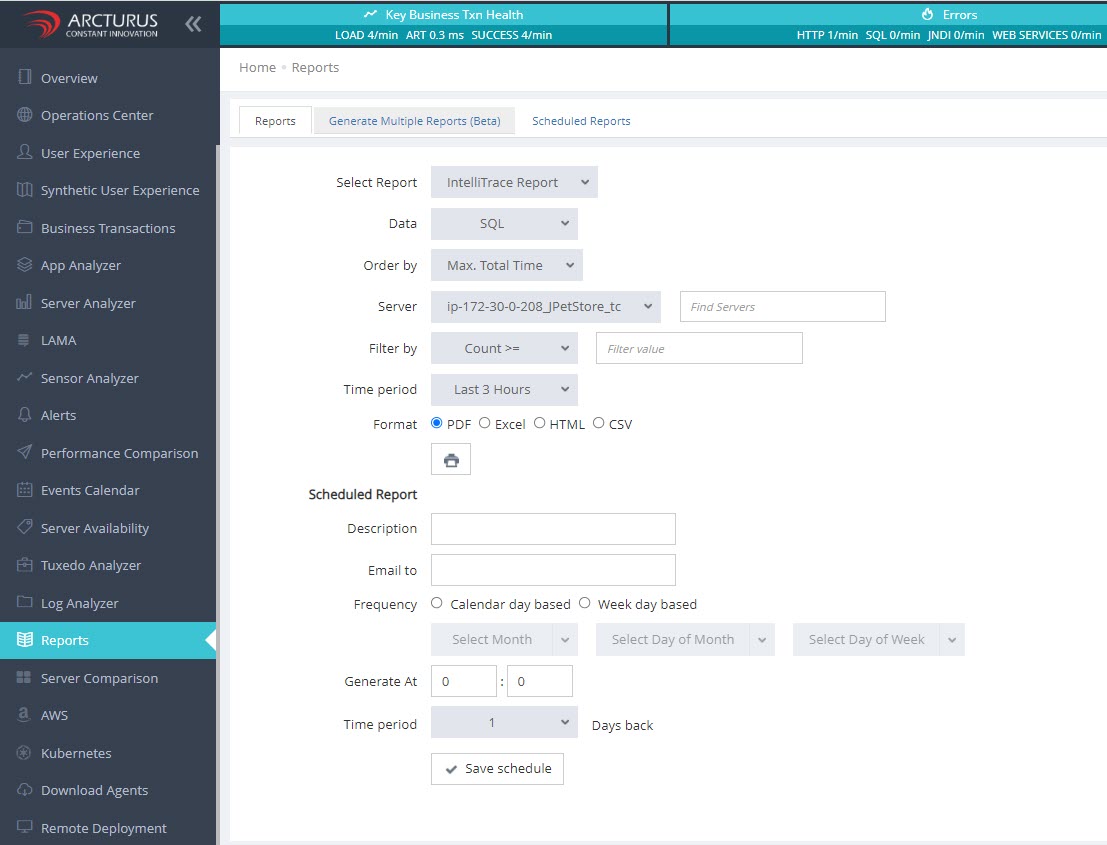Click the Alerts bell icon
This screenshot has width=1107, height=845.
tap(25, 415)
